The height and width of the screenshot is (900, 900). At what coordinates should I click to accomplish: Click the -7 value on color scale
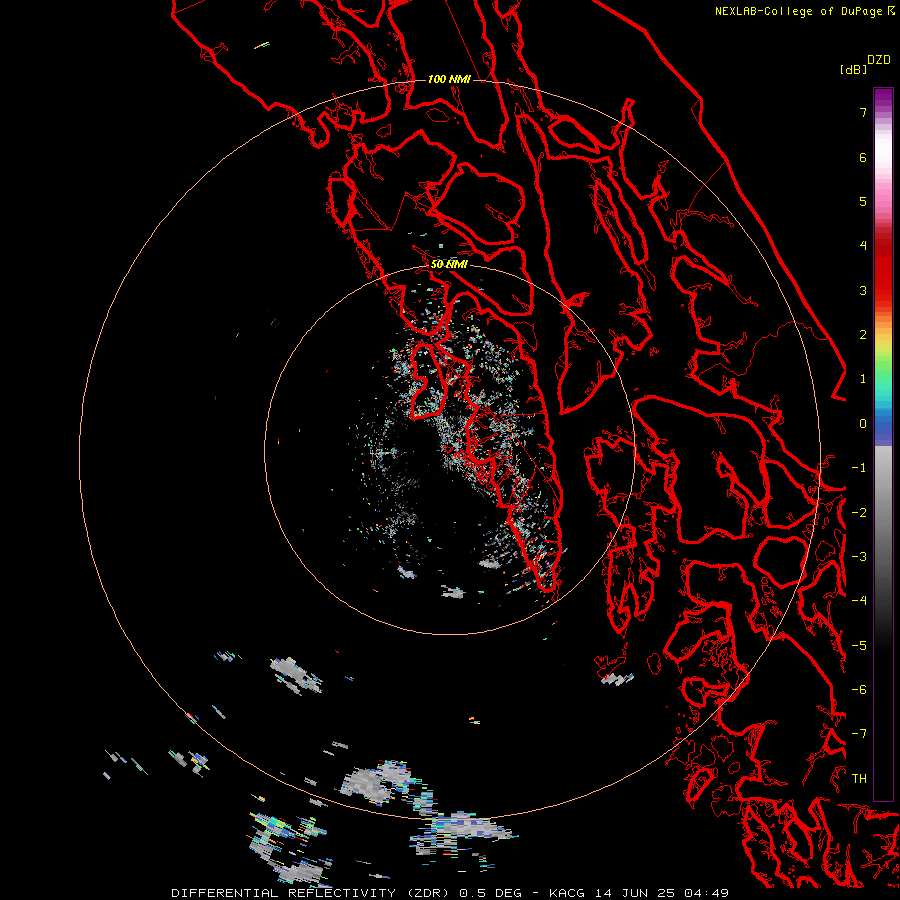tap(859, 734)
